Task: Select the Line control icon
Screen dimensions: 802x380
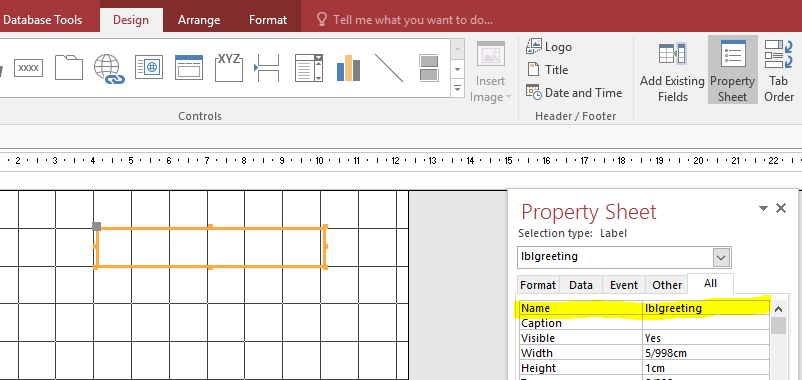Action: tap(389, 68)
